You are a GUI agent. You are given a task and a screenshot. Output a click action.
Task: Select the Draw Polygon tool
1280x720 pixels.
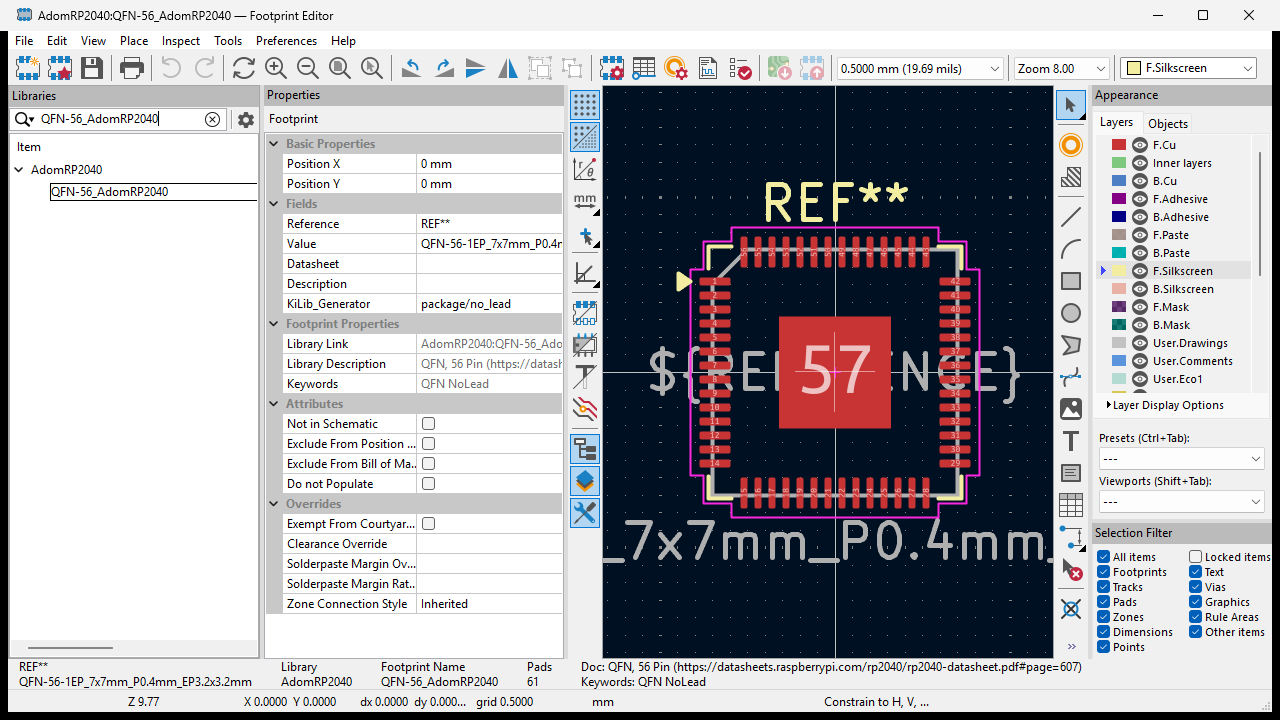1071,345
